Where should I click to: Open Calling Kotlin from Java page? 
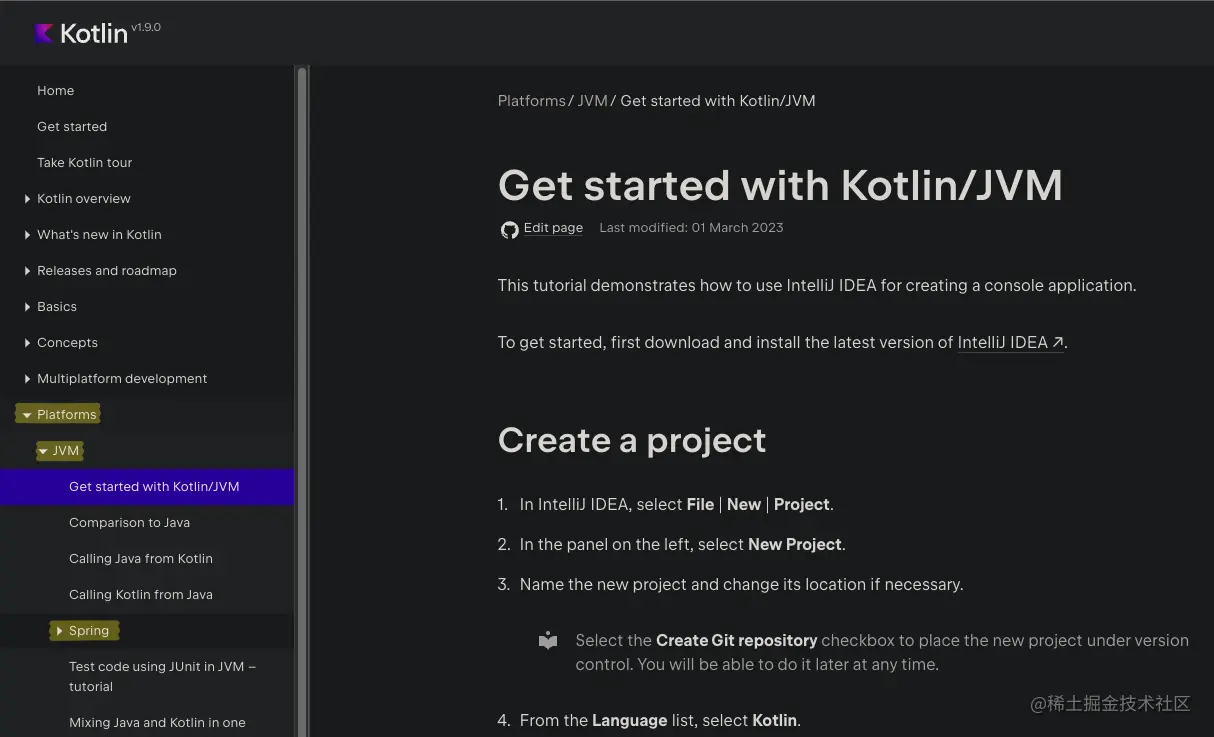(140, 595)
